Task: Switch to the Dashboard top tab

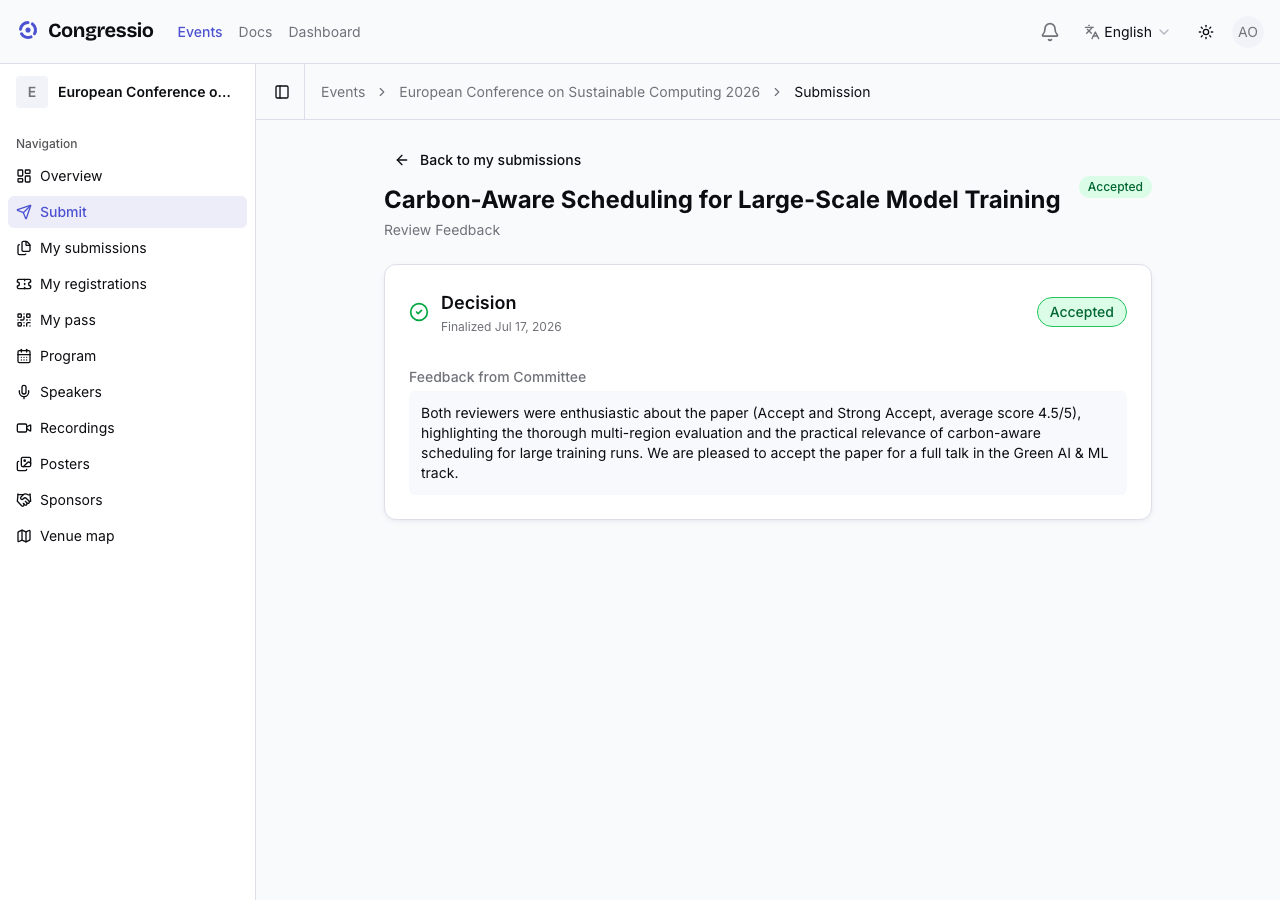Action: click(324, 32)
